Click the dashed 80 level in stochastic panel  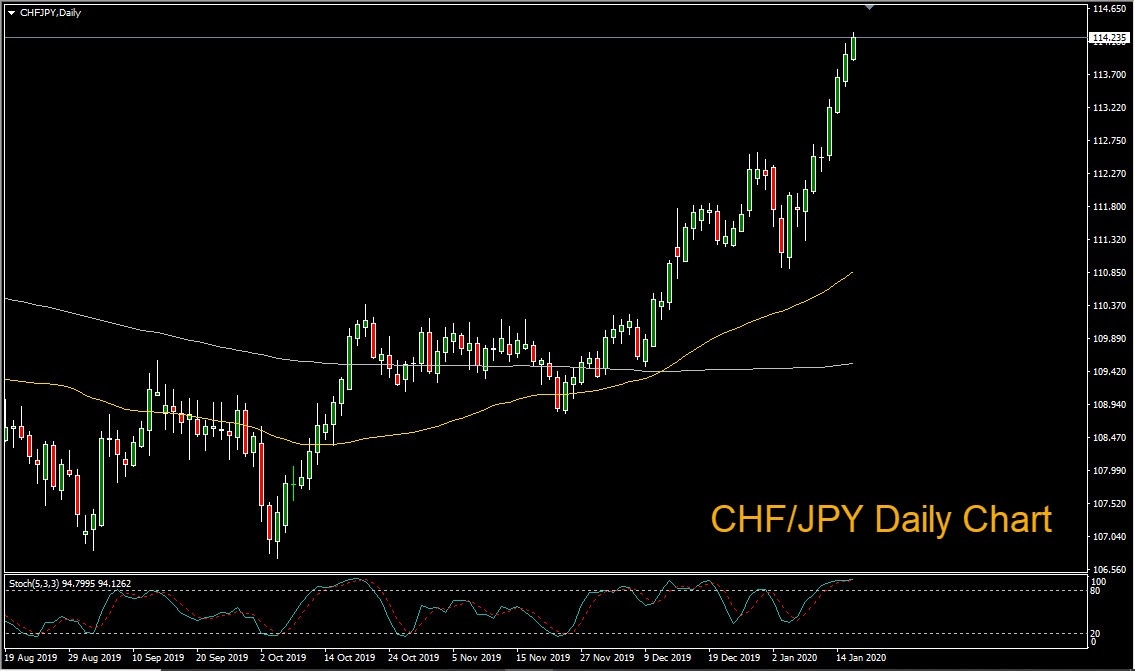500,589
